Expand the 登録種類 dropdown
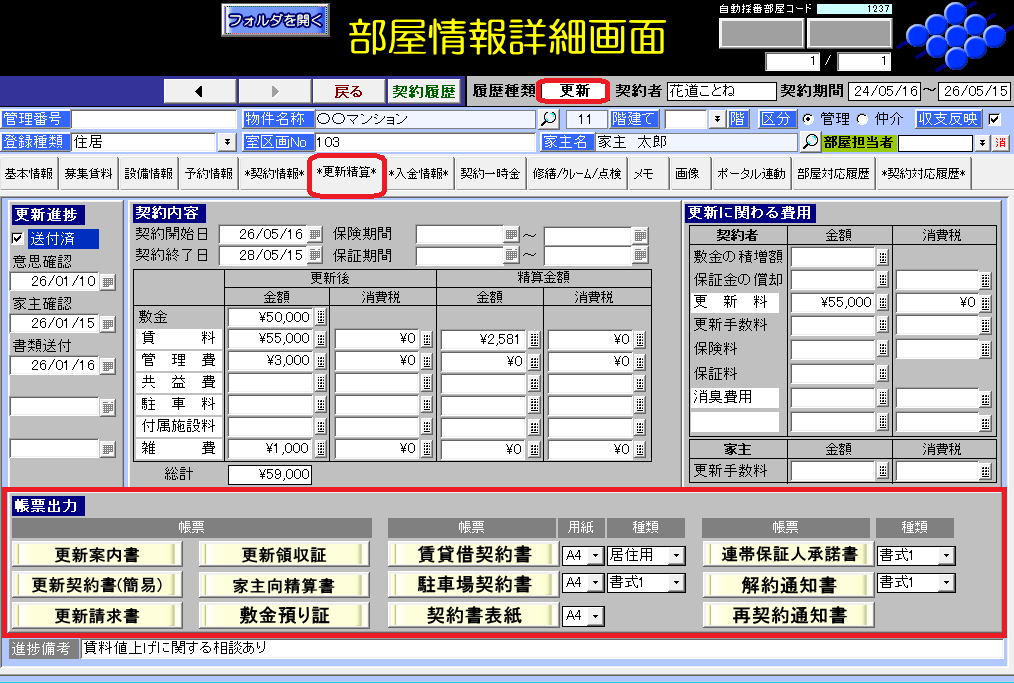The width and height of the screenshot is (1014, 683). 228,143
